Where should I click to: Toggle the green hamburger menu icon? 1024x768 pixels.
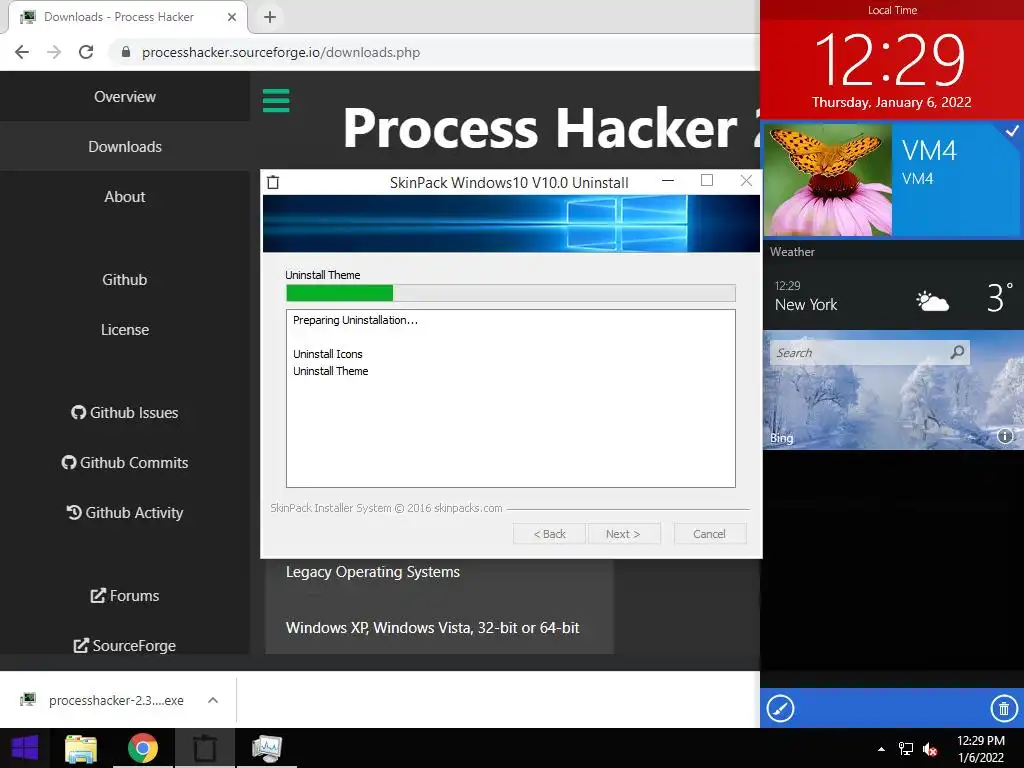click(276, 101)
